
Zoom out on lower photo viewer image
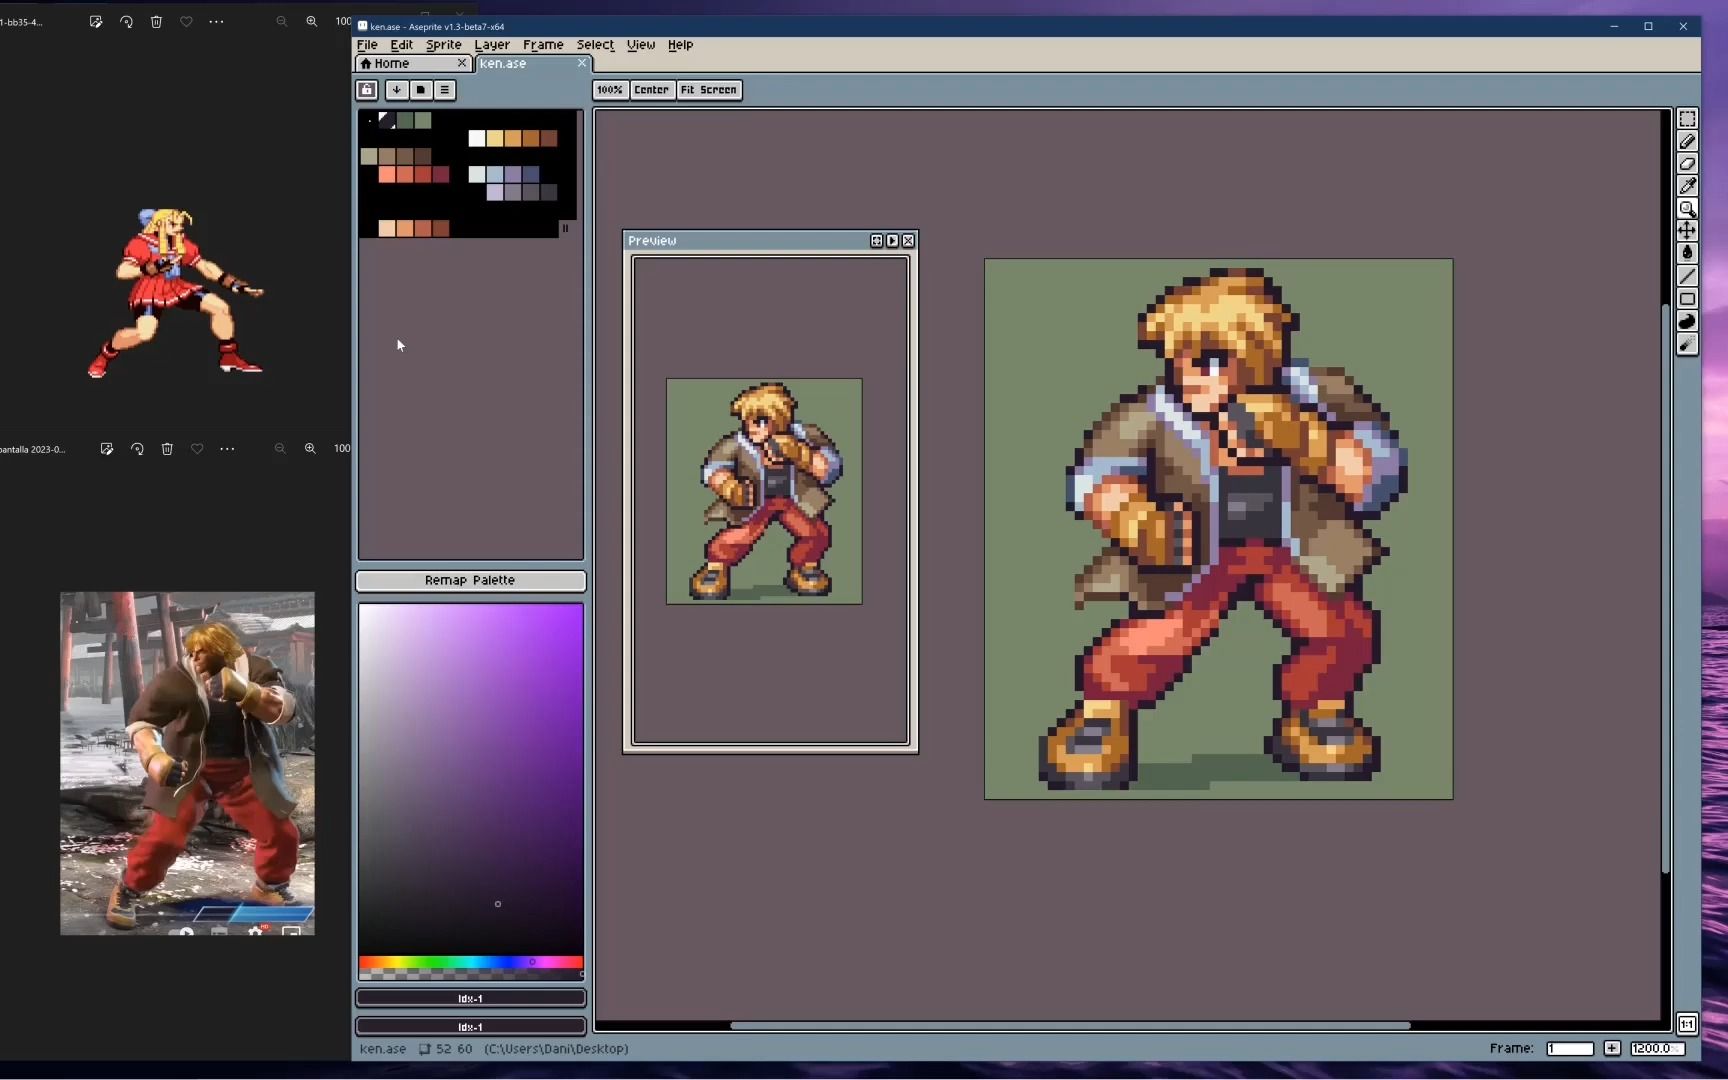tap(280, 449)
